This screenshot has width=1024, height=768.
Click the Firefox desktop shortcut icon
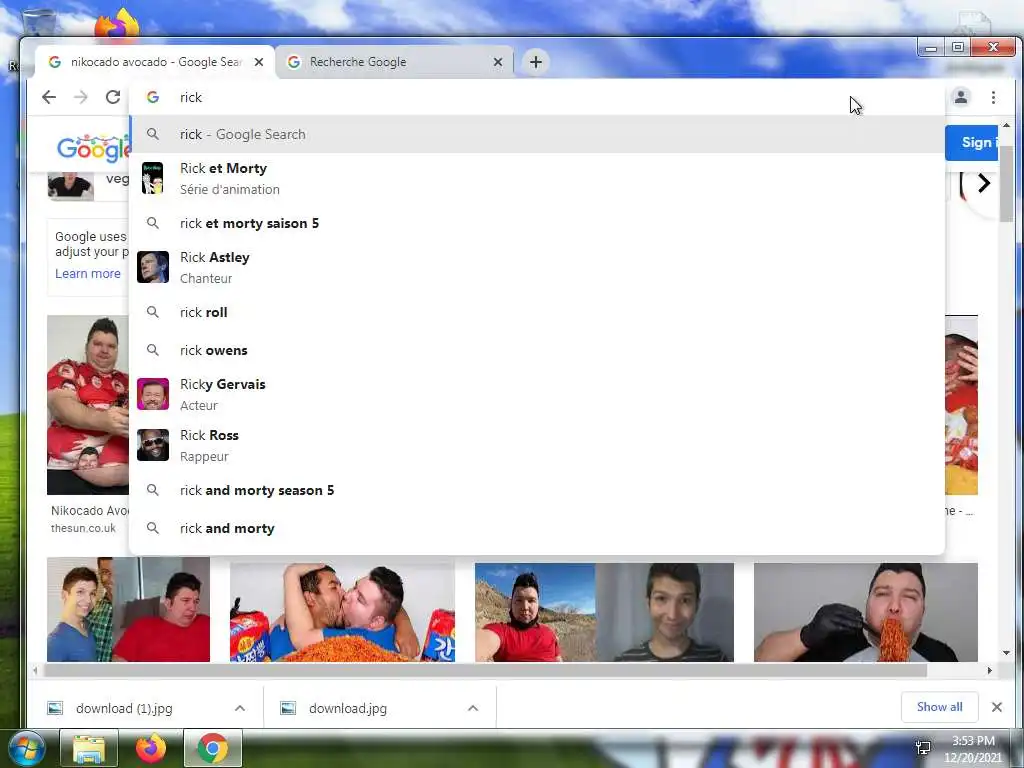point(116,24)
